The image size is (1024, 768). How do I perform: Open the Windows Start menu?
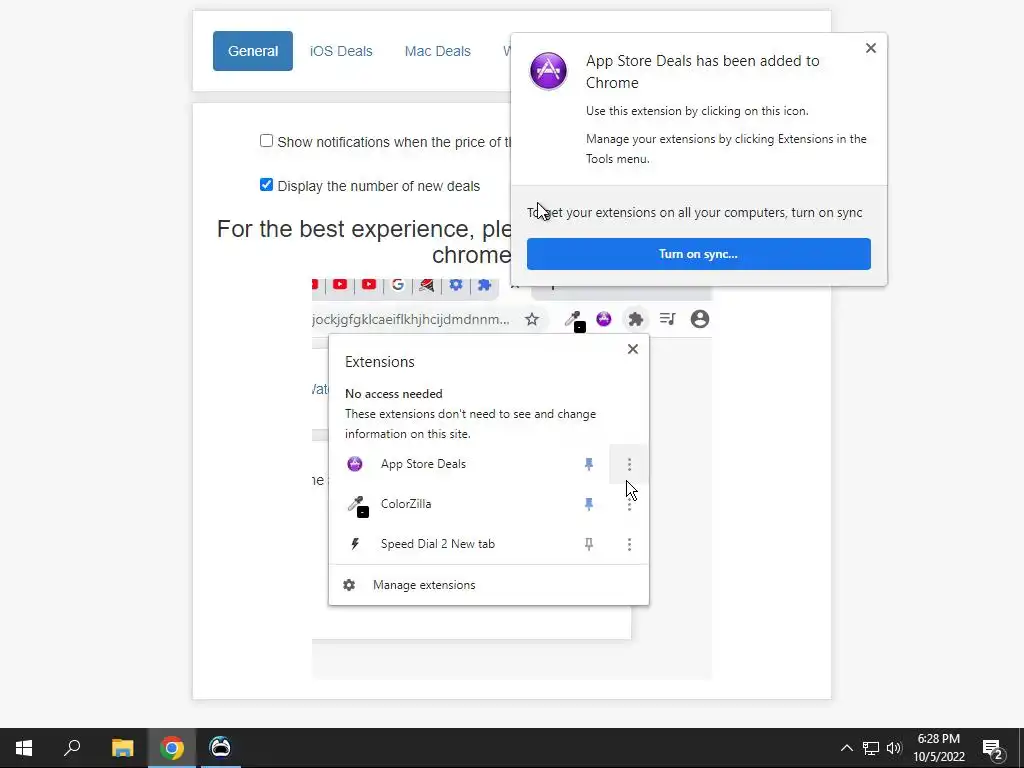[24, 748]
